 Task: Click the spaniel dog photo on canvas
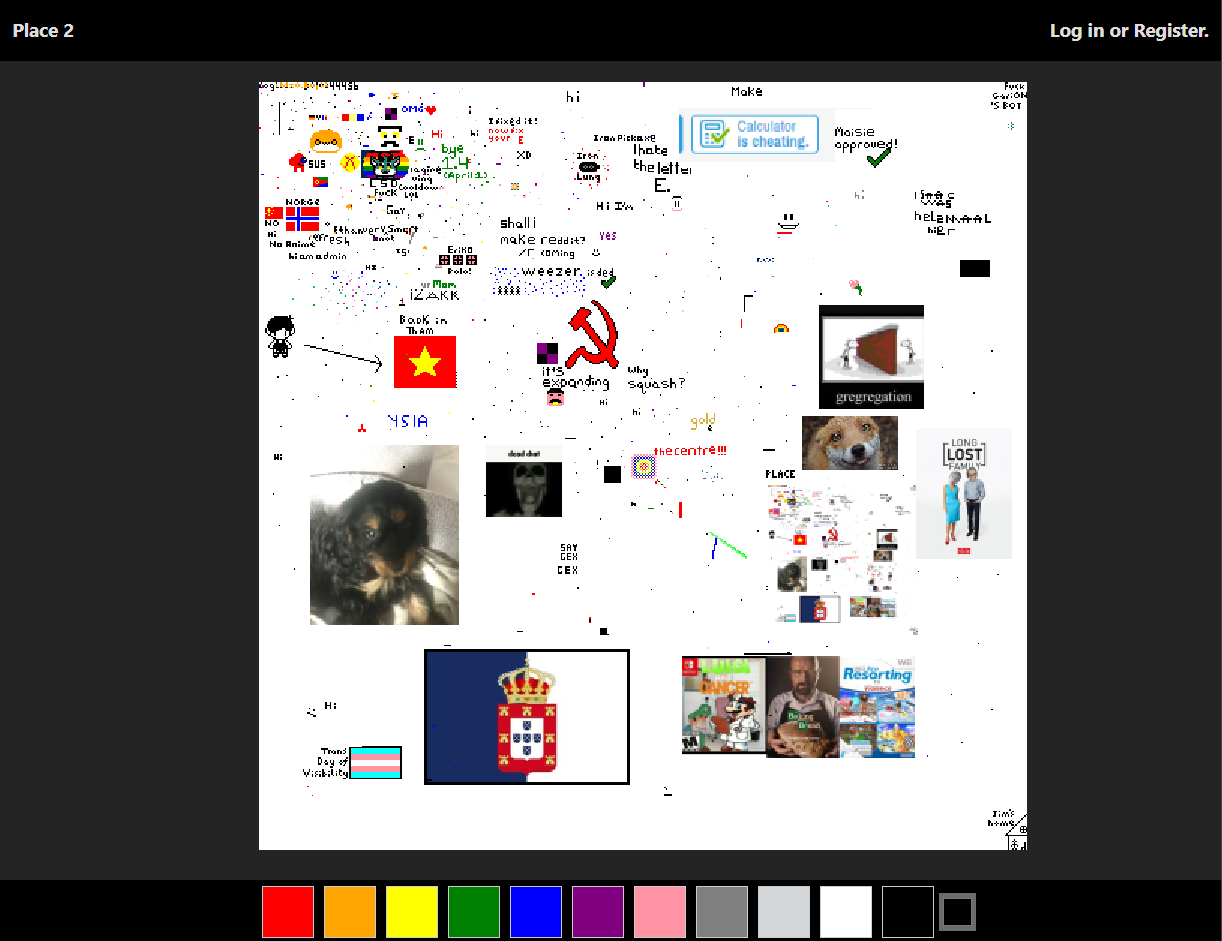384,533
